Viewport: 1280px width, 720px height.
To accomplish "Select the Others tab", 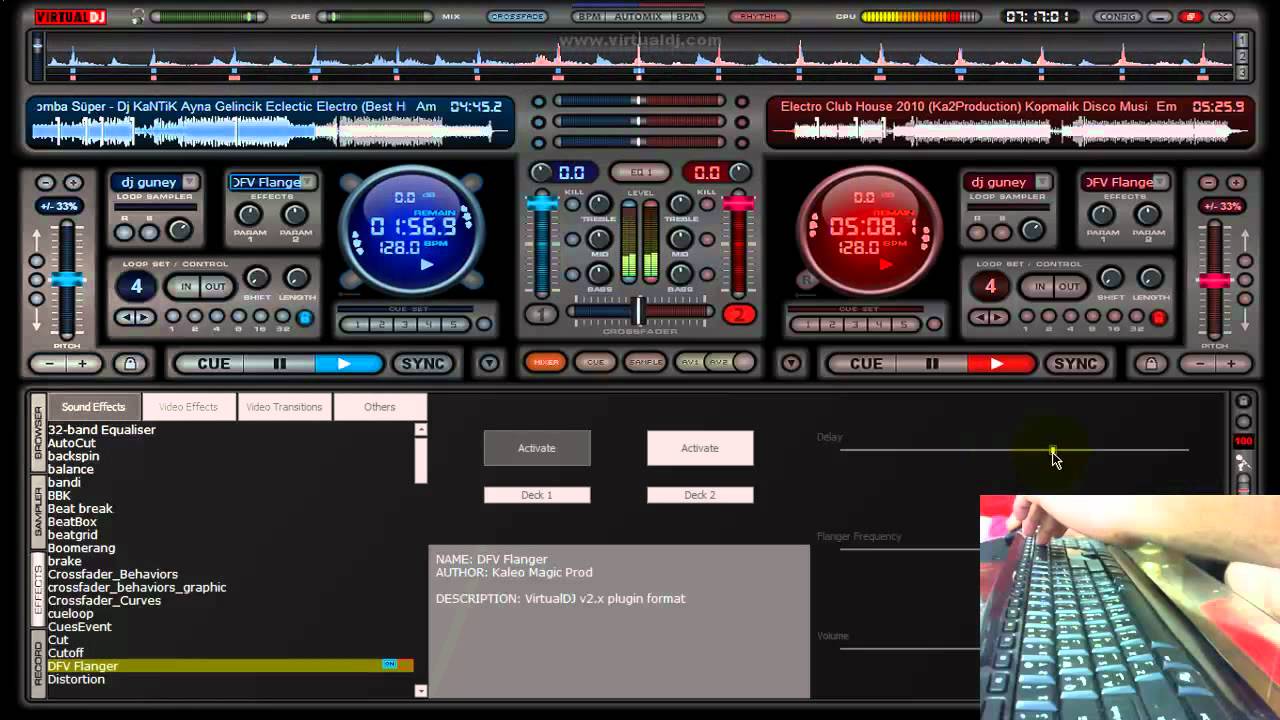I will pyautogui.click(x=380, y=407).
